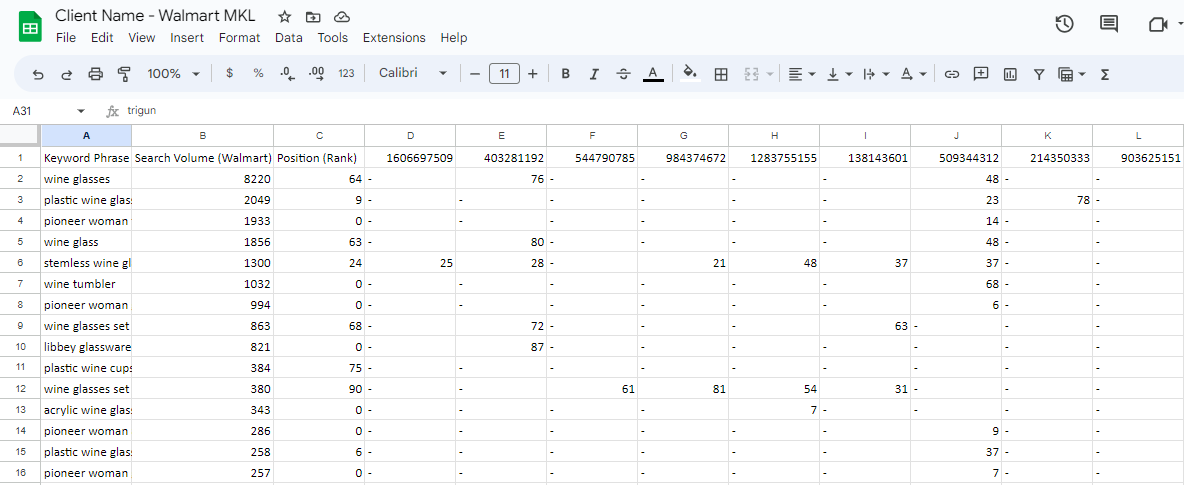
Task: Select cell with value 8220
Action: pyautogui.click(x=202, y=179)
